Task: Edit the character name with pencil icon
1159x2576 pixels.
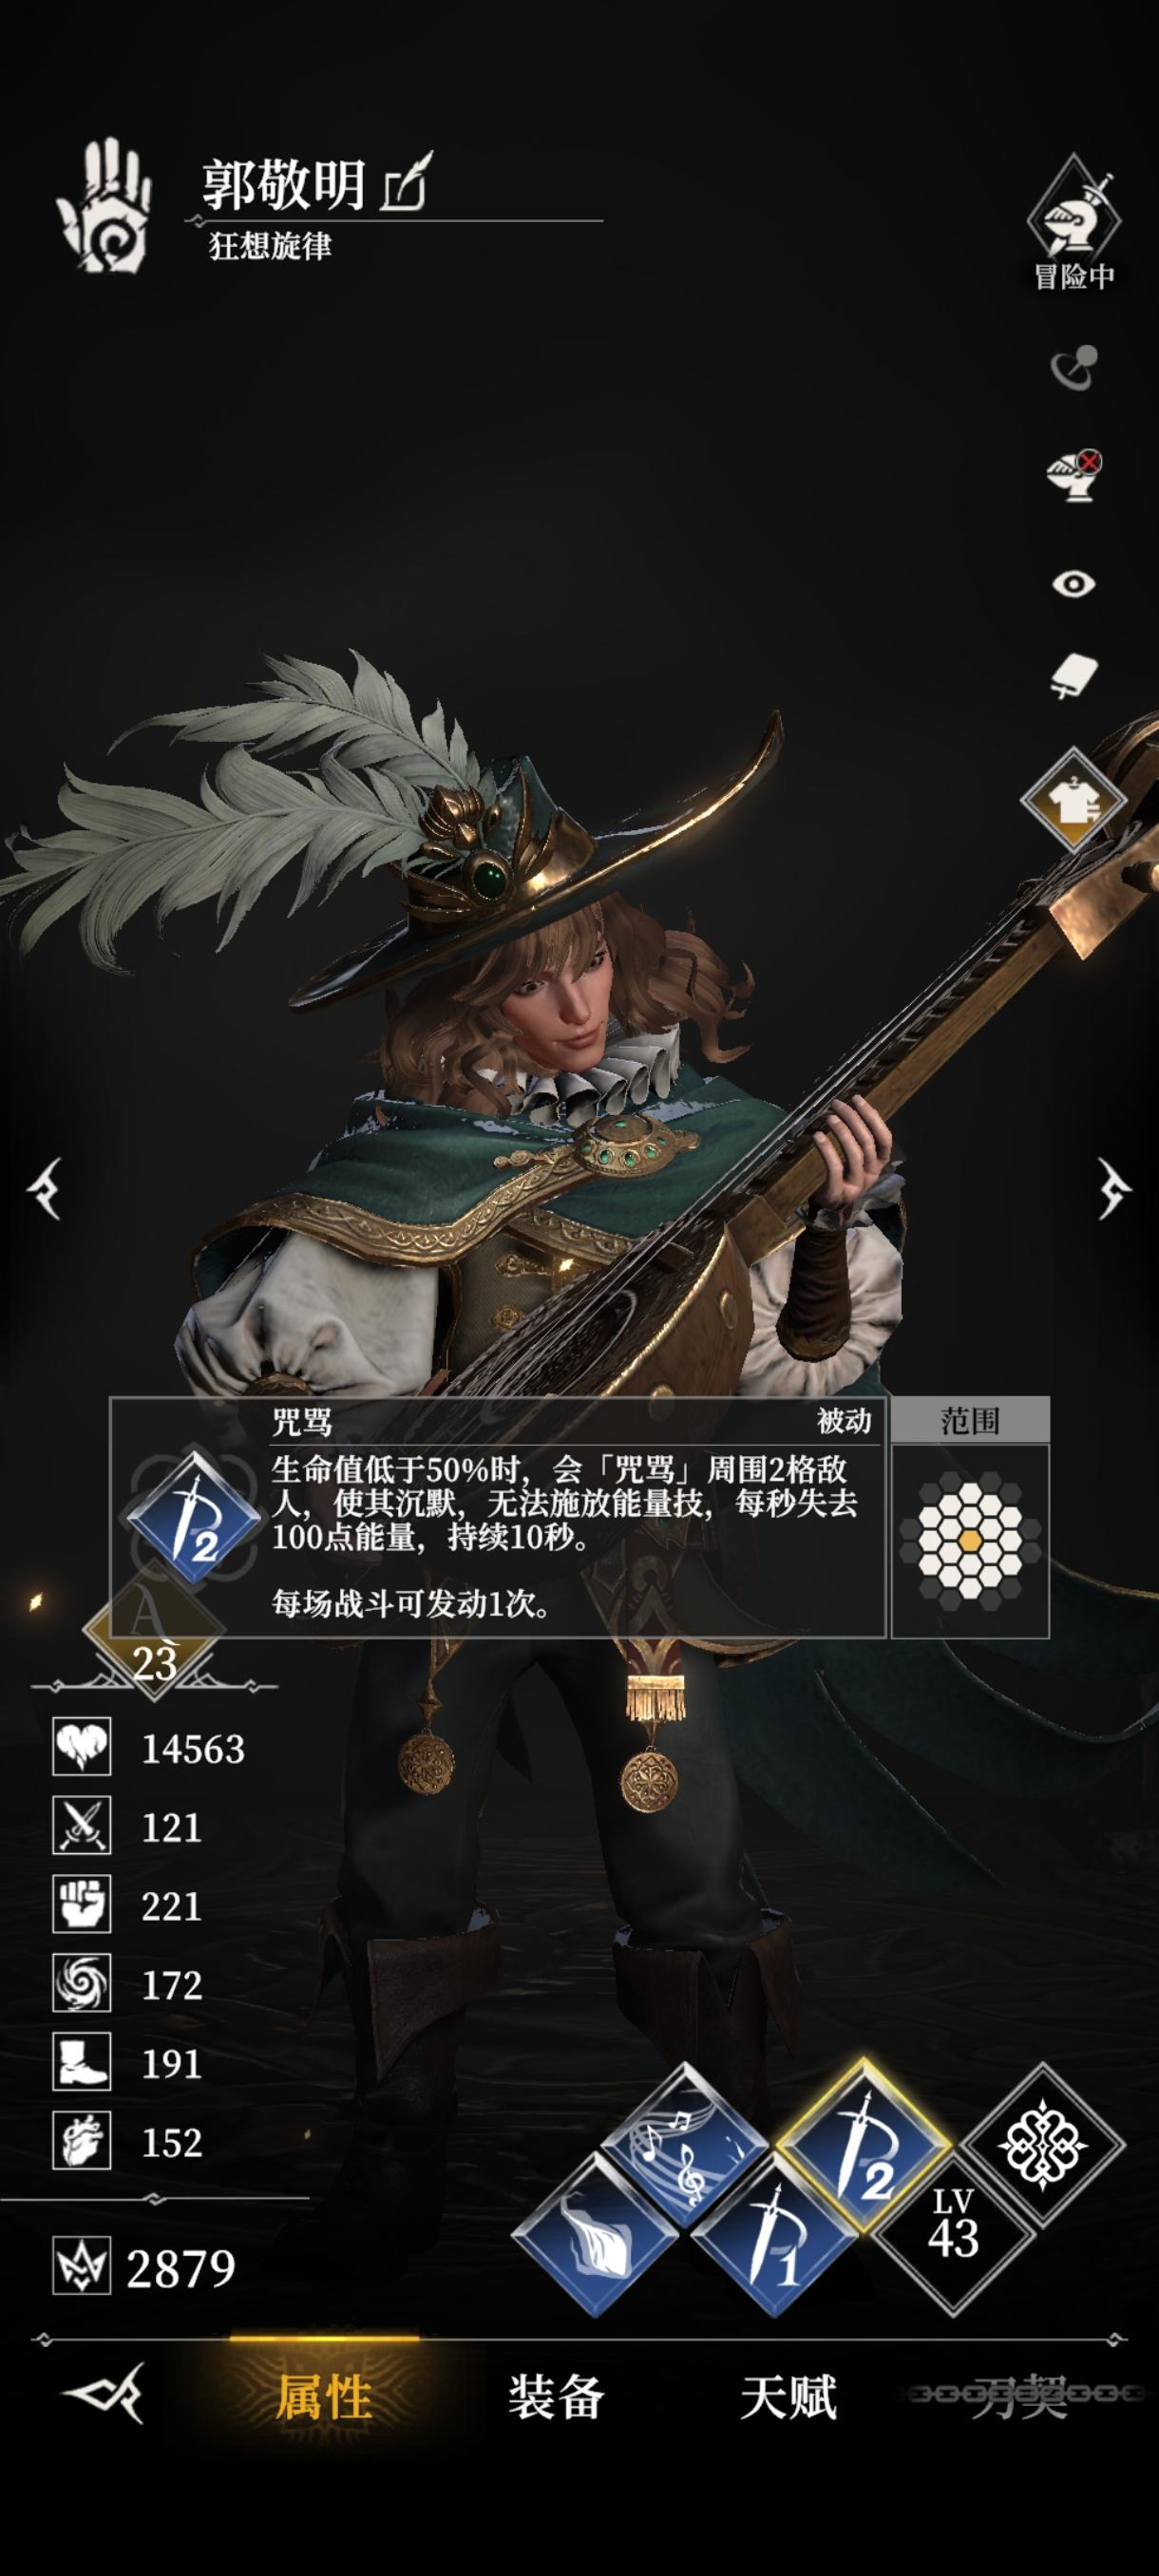Action: (406, 182)
